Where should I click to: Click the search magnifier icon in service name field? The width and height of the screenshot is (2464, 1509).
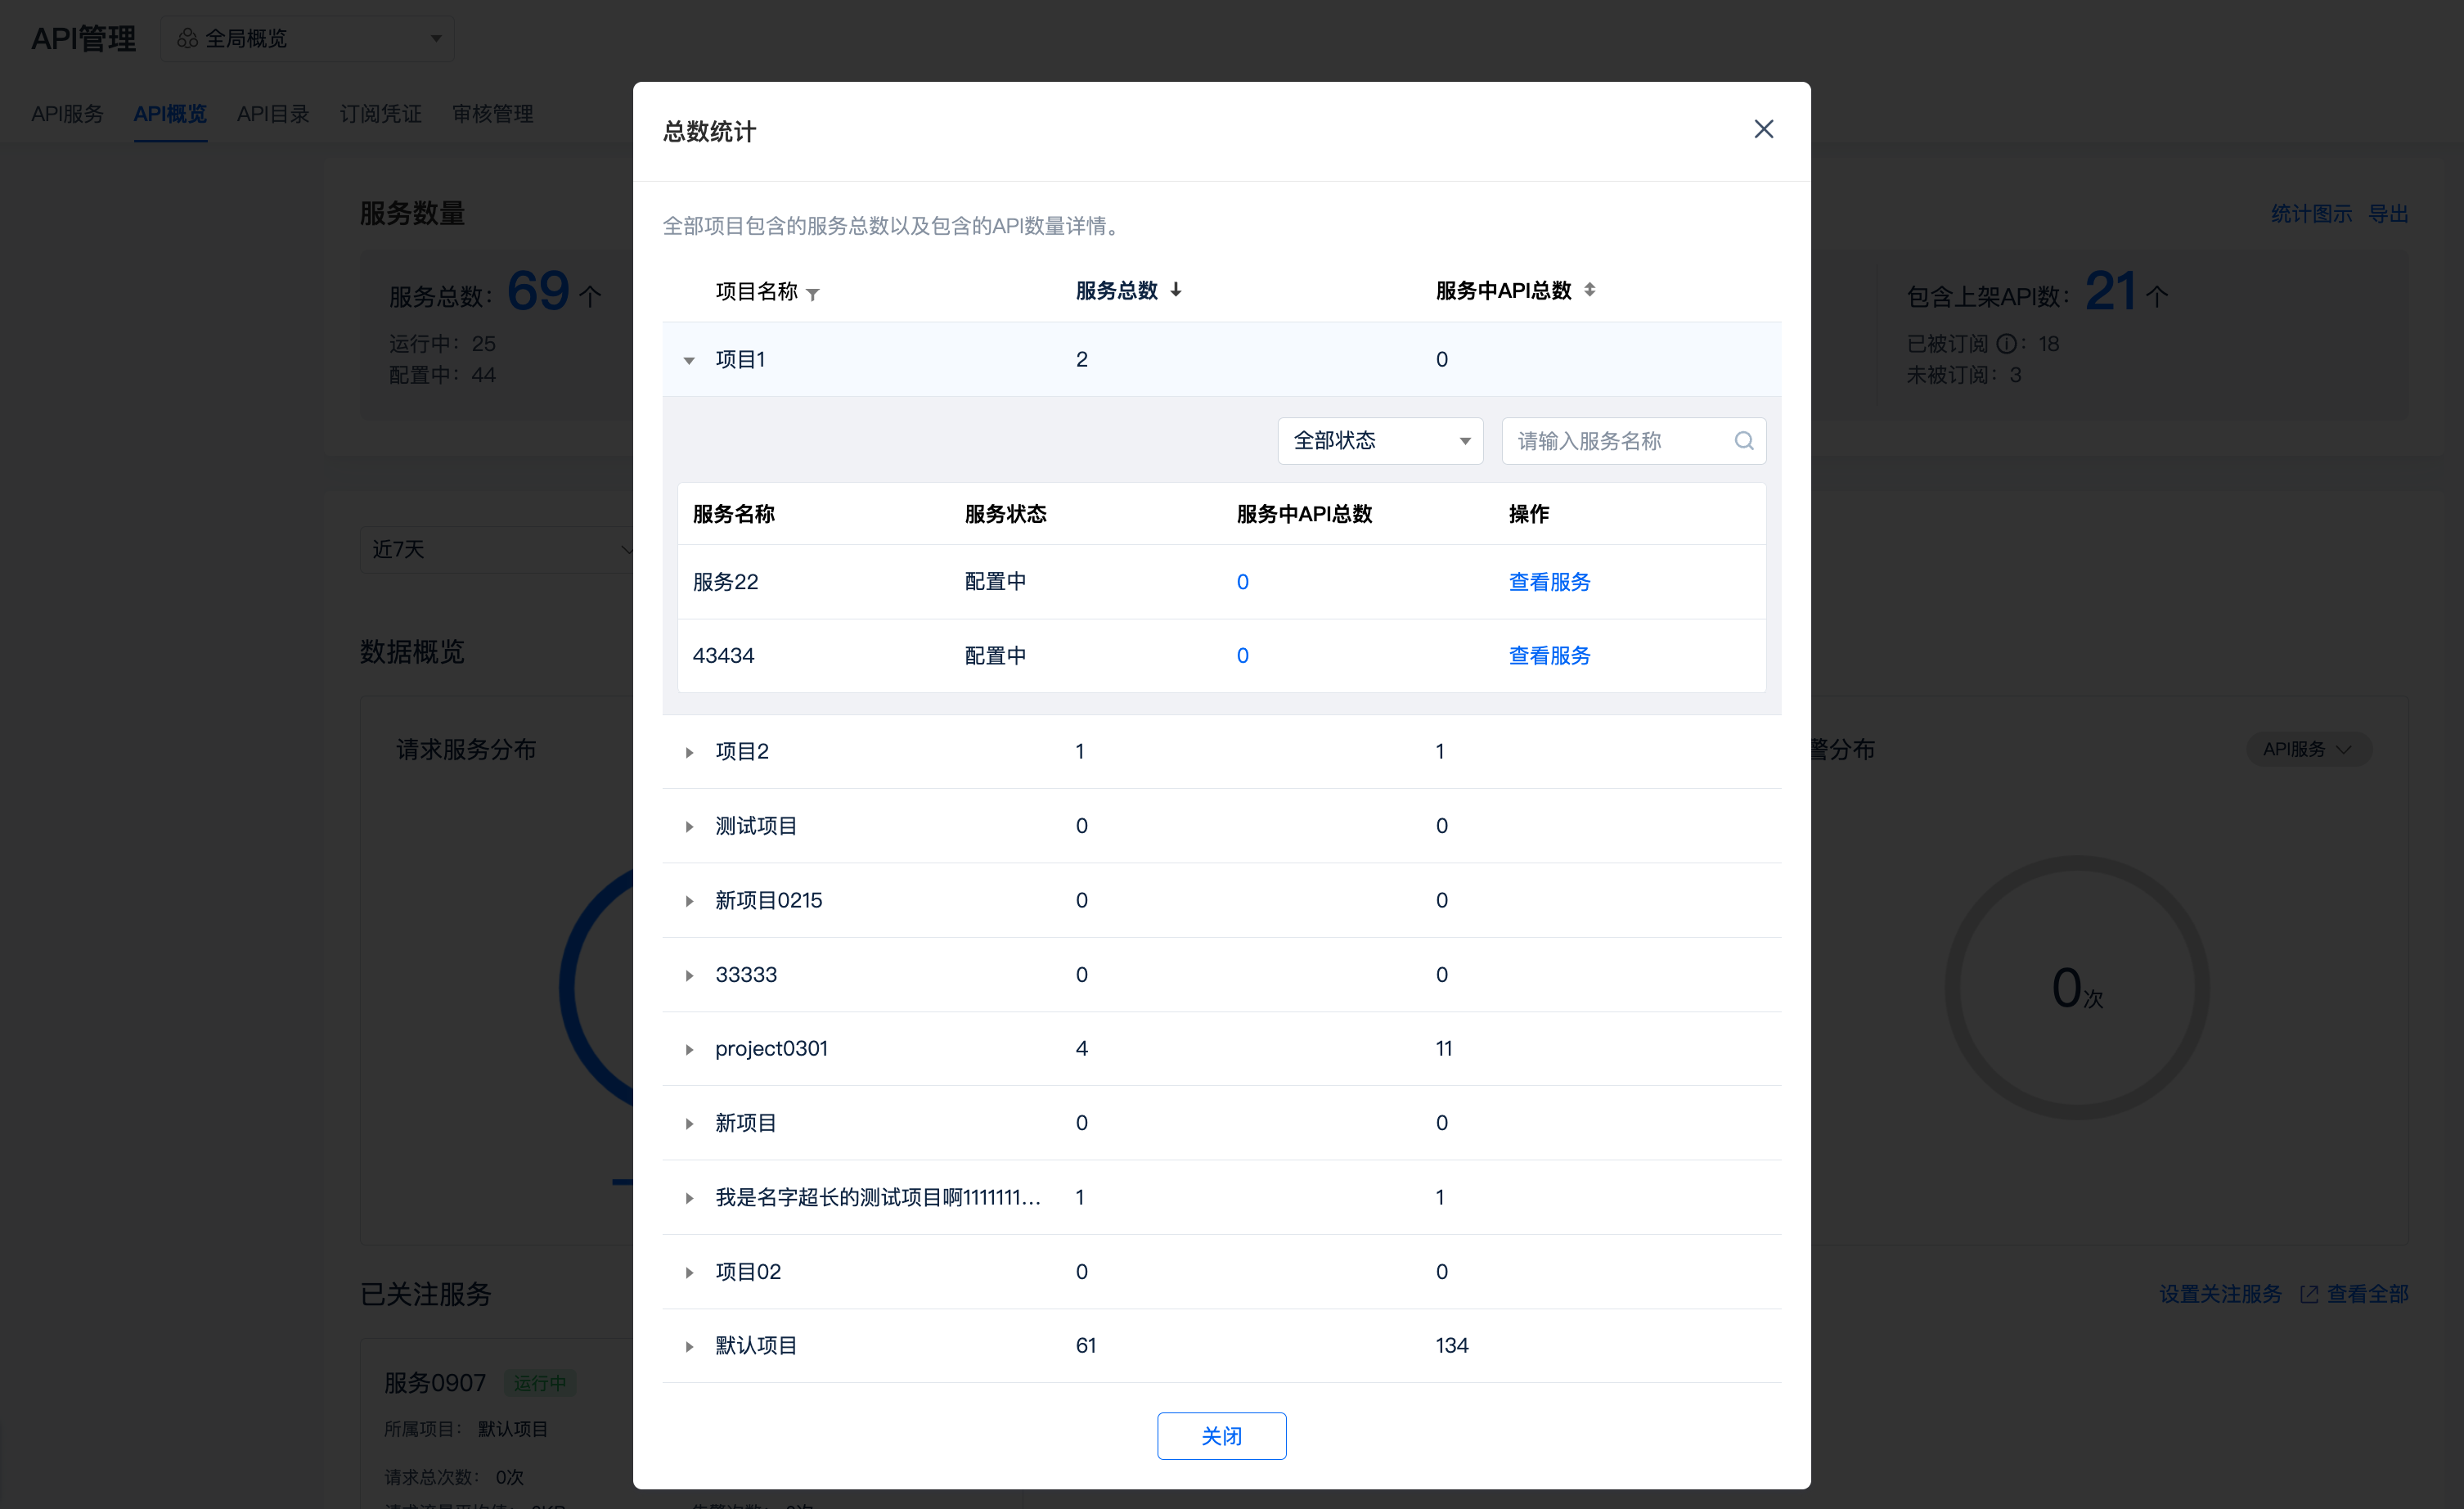(1744, 441)
